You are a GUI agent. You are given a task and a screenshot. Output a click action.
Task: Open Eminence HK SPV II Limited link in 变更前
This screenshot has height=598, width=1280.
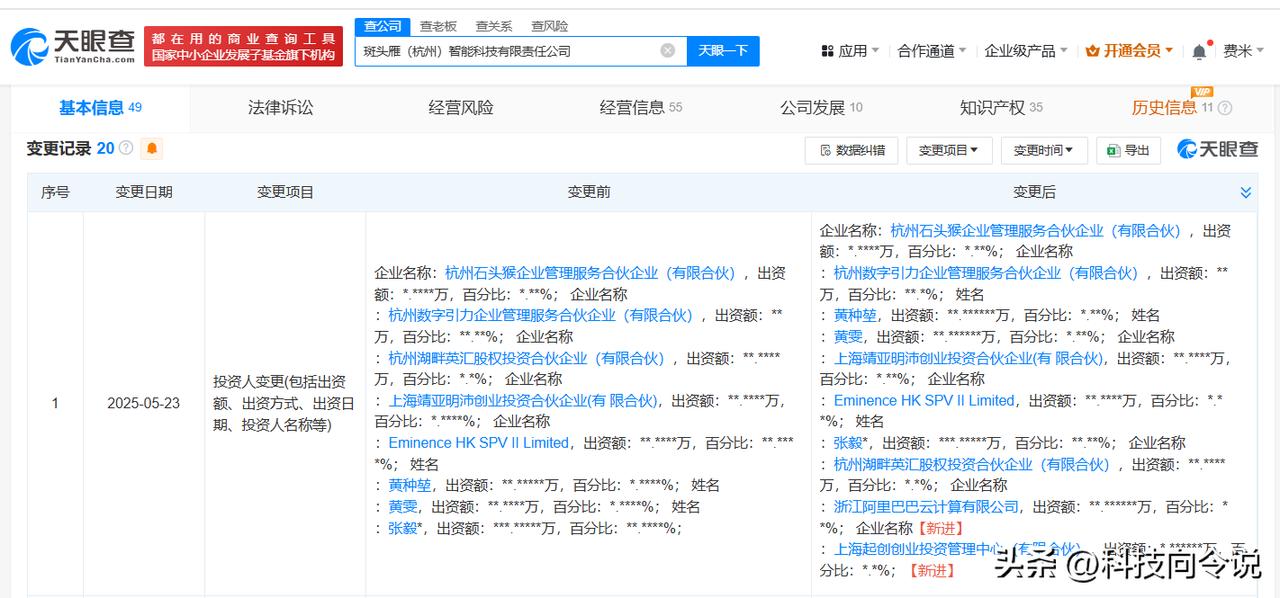click(x=478, y=443)
